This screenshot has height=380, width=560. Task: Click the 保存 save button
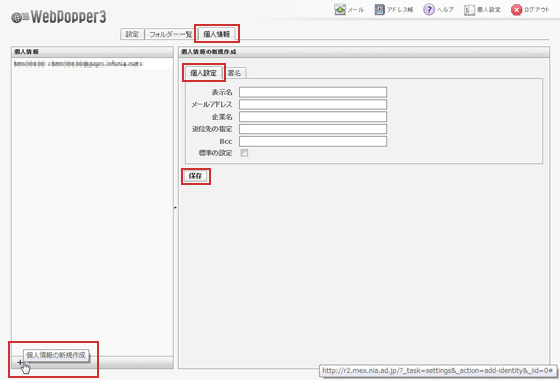tap(195, 176)
